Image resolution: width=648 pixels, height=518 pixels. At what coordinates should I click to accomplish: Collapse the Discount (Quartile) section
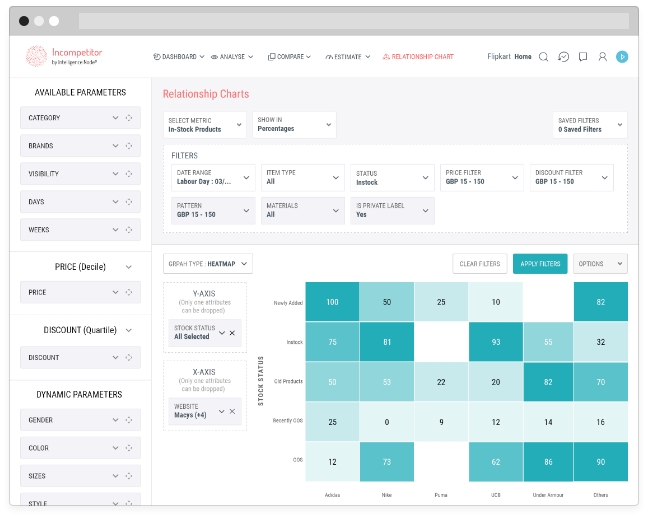pos(129,330)
